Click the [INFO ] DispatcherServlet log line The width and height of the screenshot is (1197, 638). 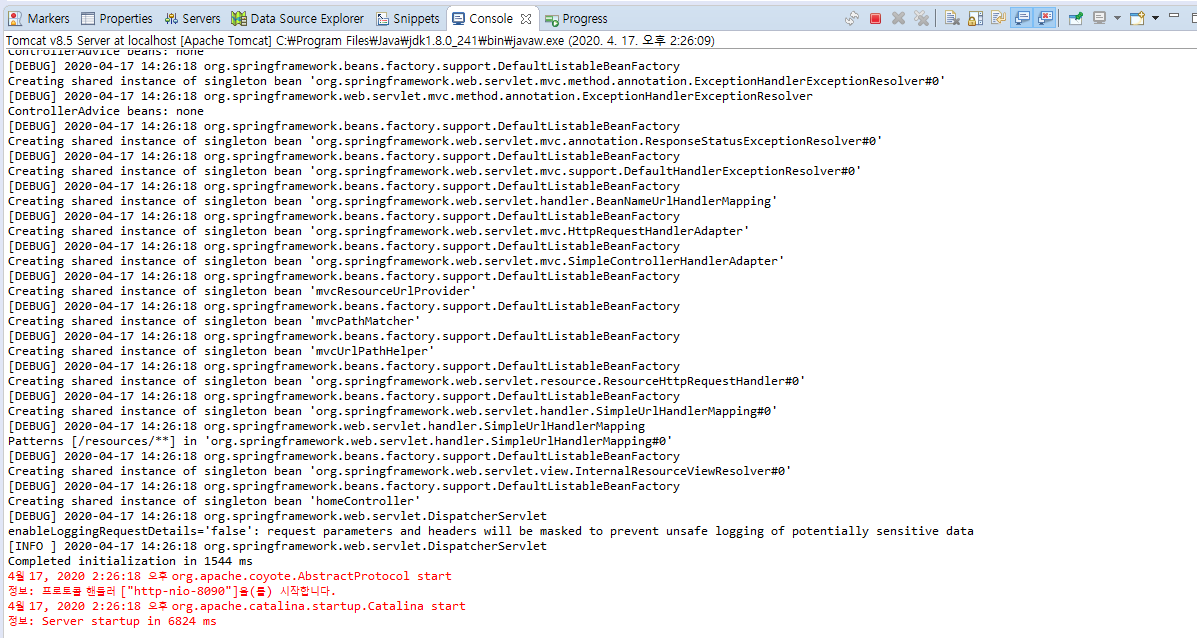coord(277,546)
